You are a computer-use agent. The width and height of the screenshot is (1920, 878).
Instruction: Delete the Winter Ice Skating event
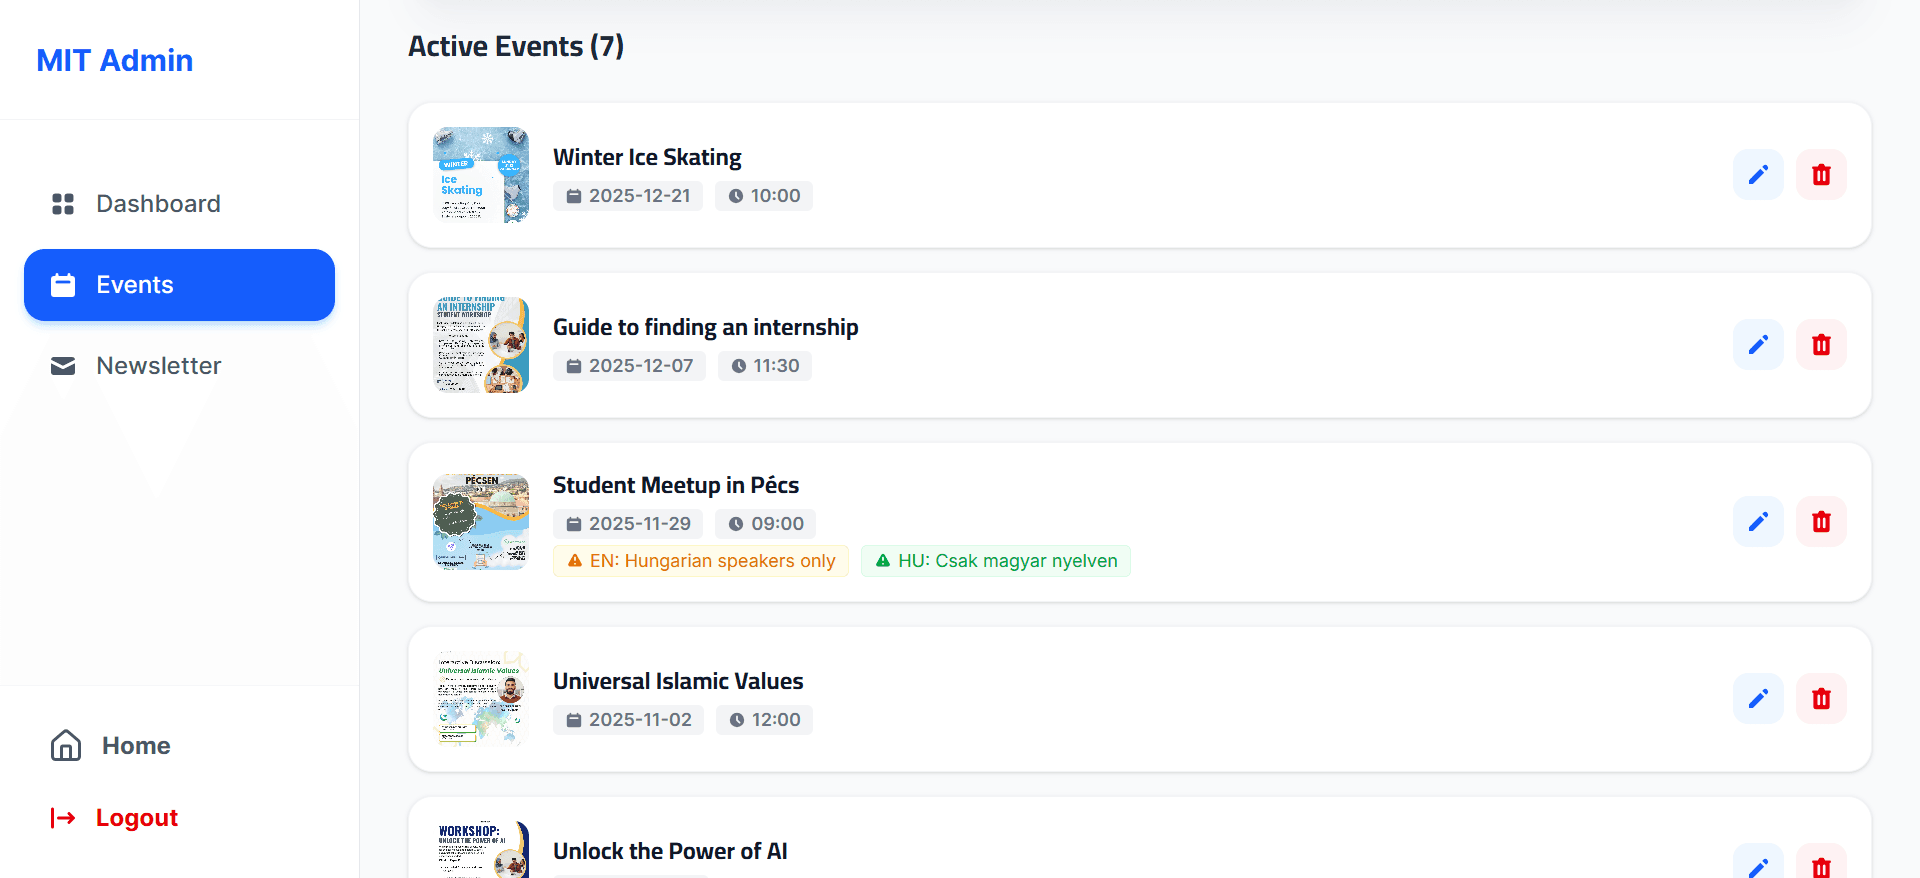[1821, 175]
